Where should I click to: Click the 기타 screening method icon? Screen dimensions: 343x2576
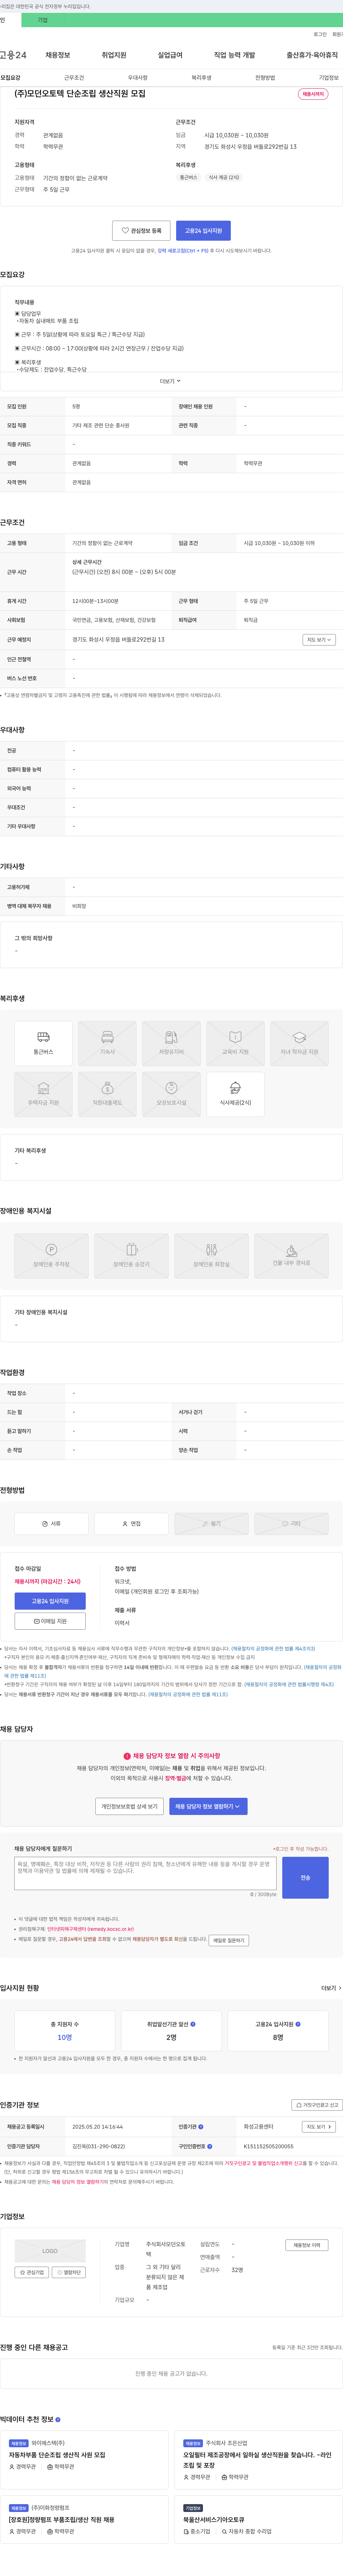point(291,1523)
